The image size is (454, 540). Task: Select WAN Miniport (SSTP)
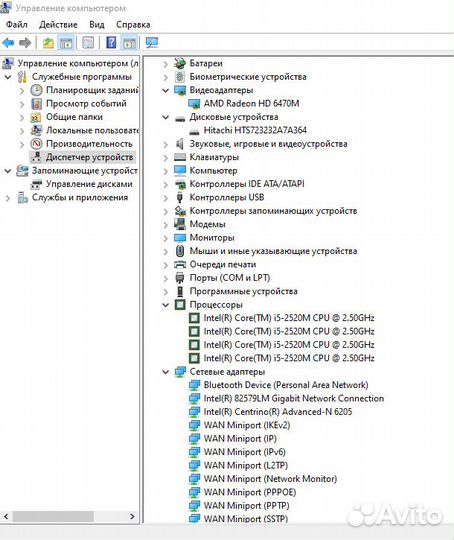(246, 519)
